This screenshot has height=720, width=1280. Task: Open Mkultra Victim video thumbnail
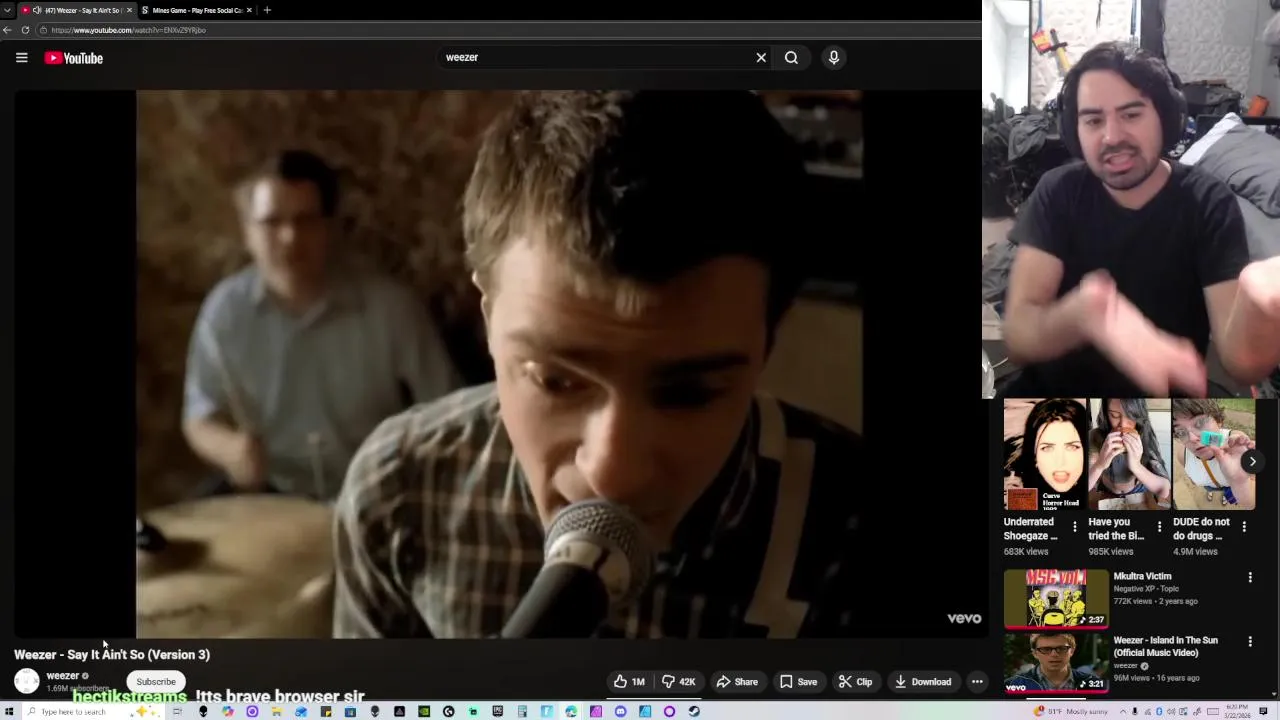(x=1056, y=599)
